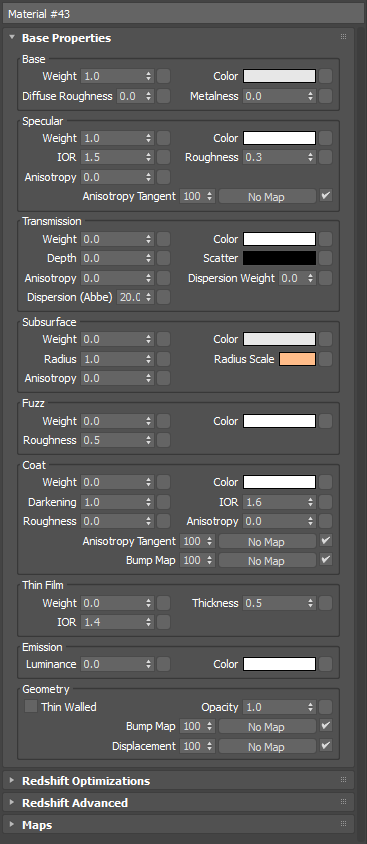
Task: Click the Specular Weight map slot button
Action: click(164, 138)
